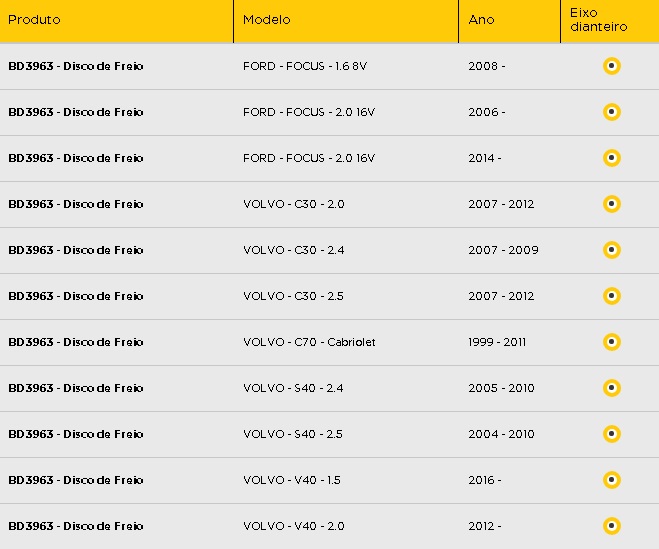The image size is (659, 549).
Task: Open BD3963 product link in Focus 1.6 row
Action: (76, 66)
